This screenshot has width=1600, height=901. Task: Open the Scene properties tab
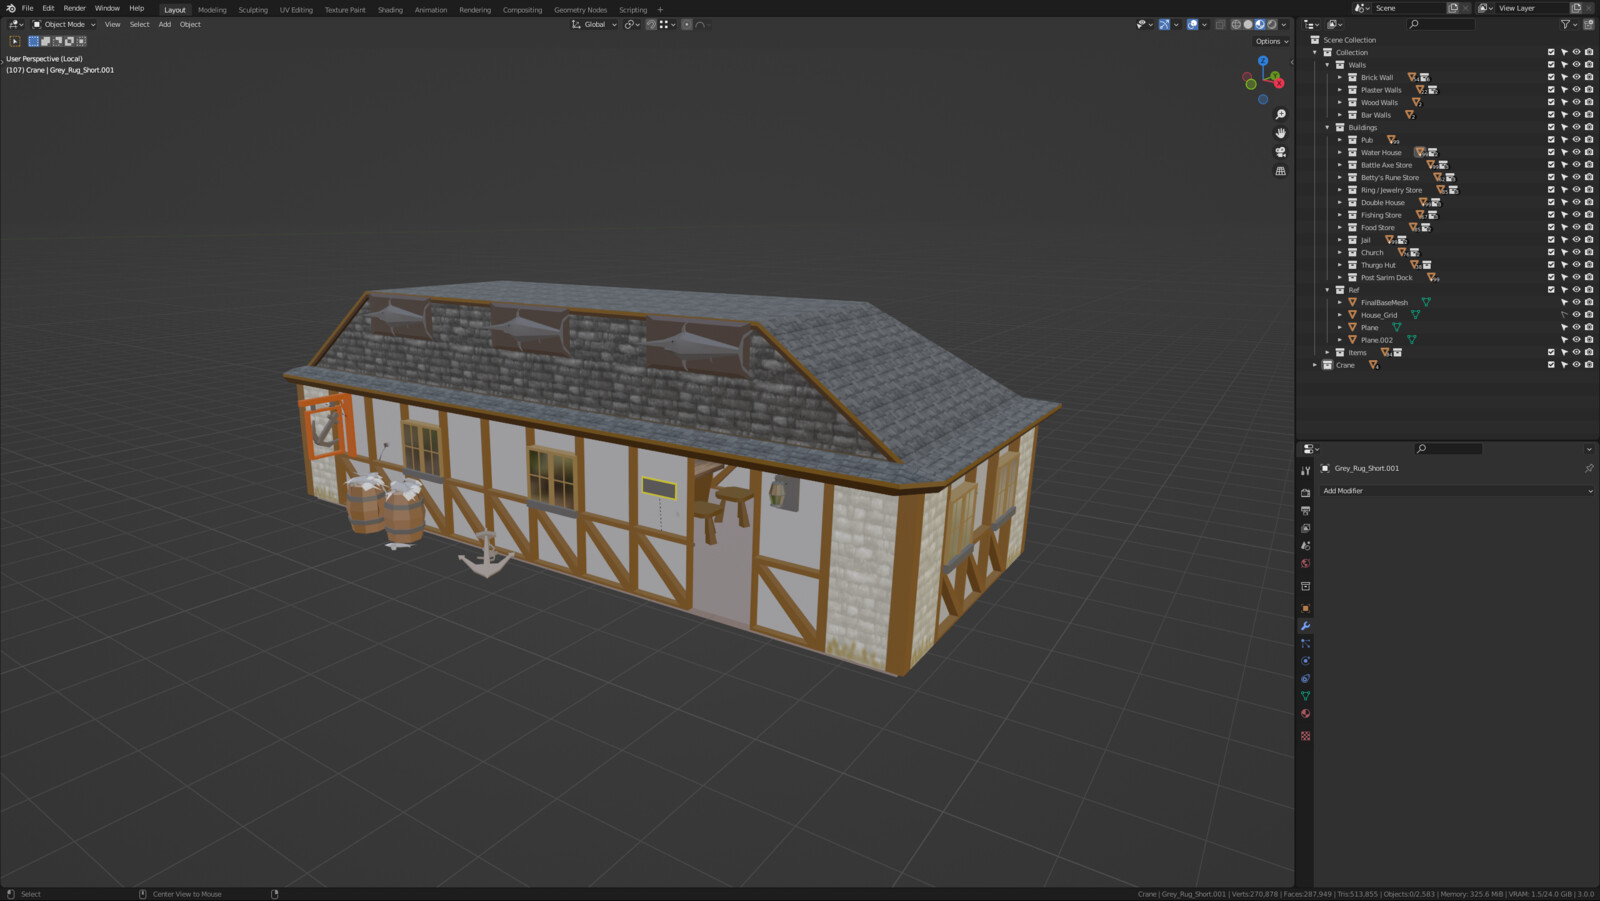(x=1305, y=546)
